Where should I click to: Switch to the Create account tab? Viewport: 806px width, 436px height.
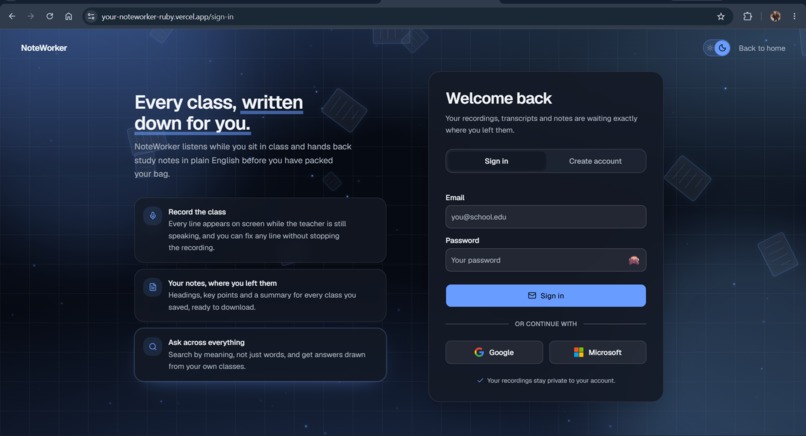(595, 161)
